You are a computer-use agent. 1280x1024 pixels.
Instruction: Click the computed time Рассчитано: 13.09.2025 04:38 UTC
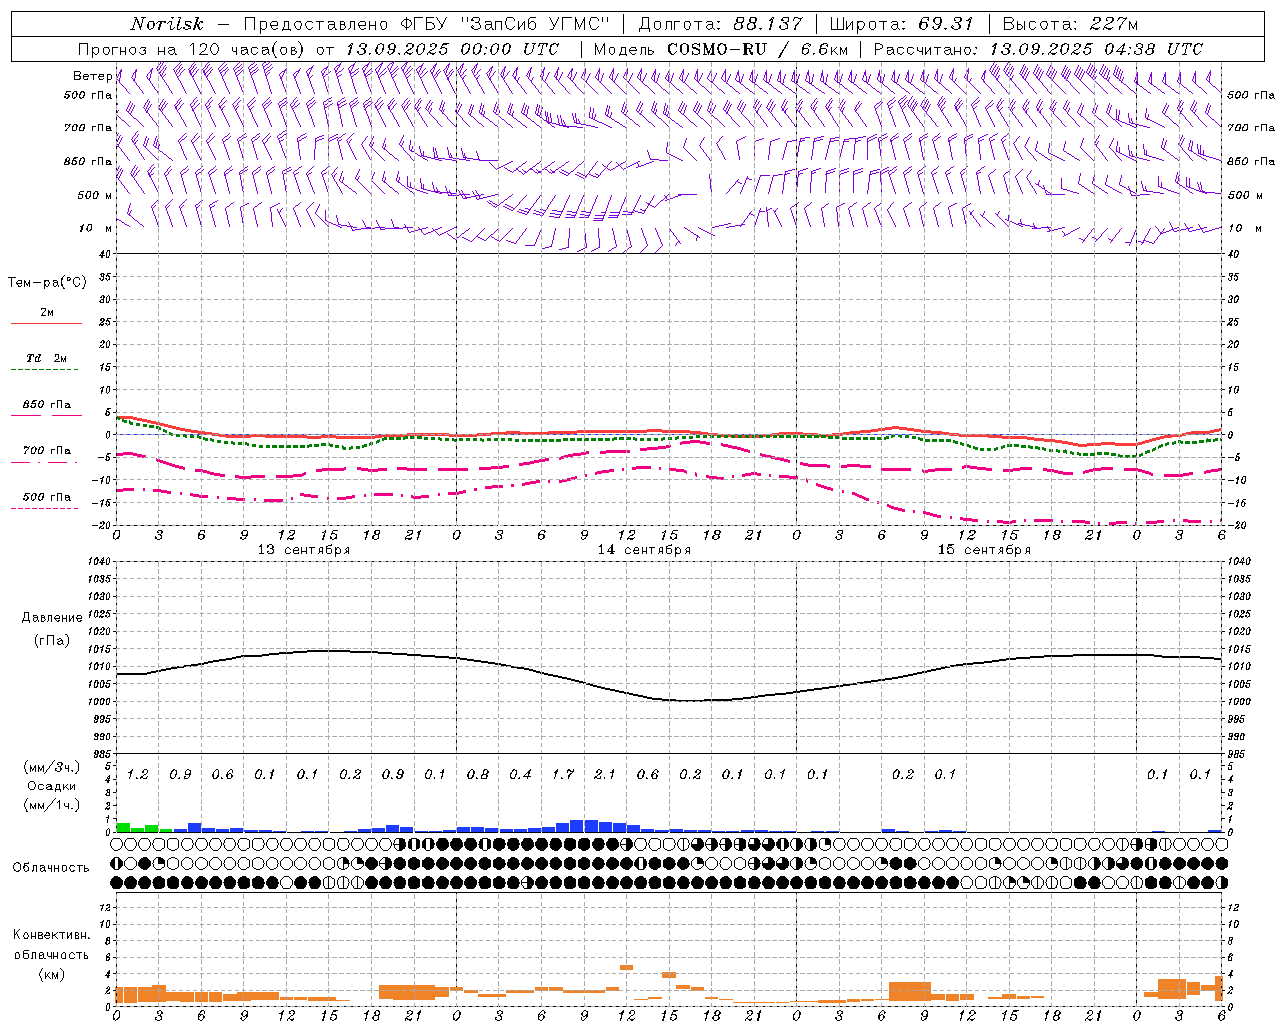(x=1038, y=49)
